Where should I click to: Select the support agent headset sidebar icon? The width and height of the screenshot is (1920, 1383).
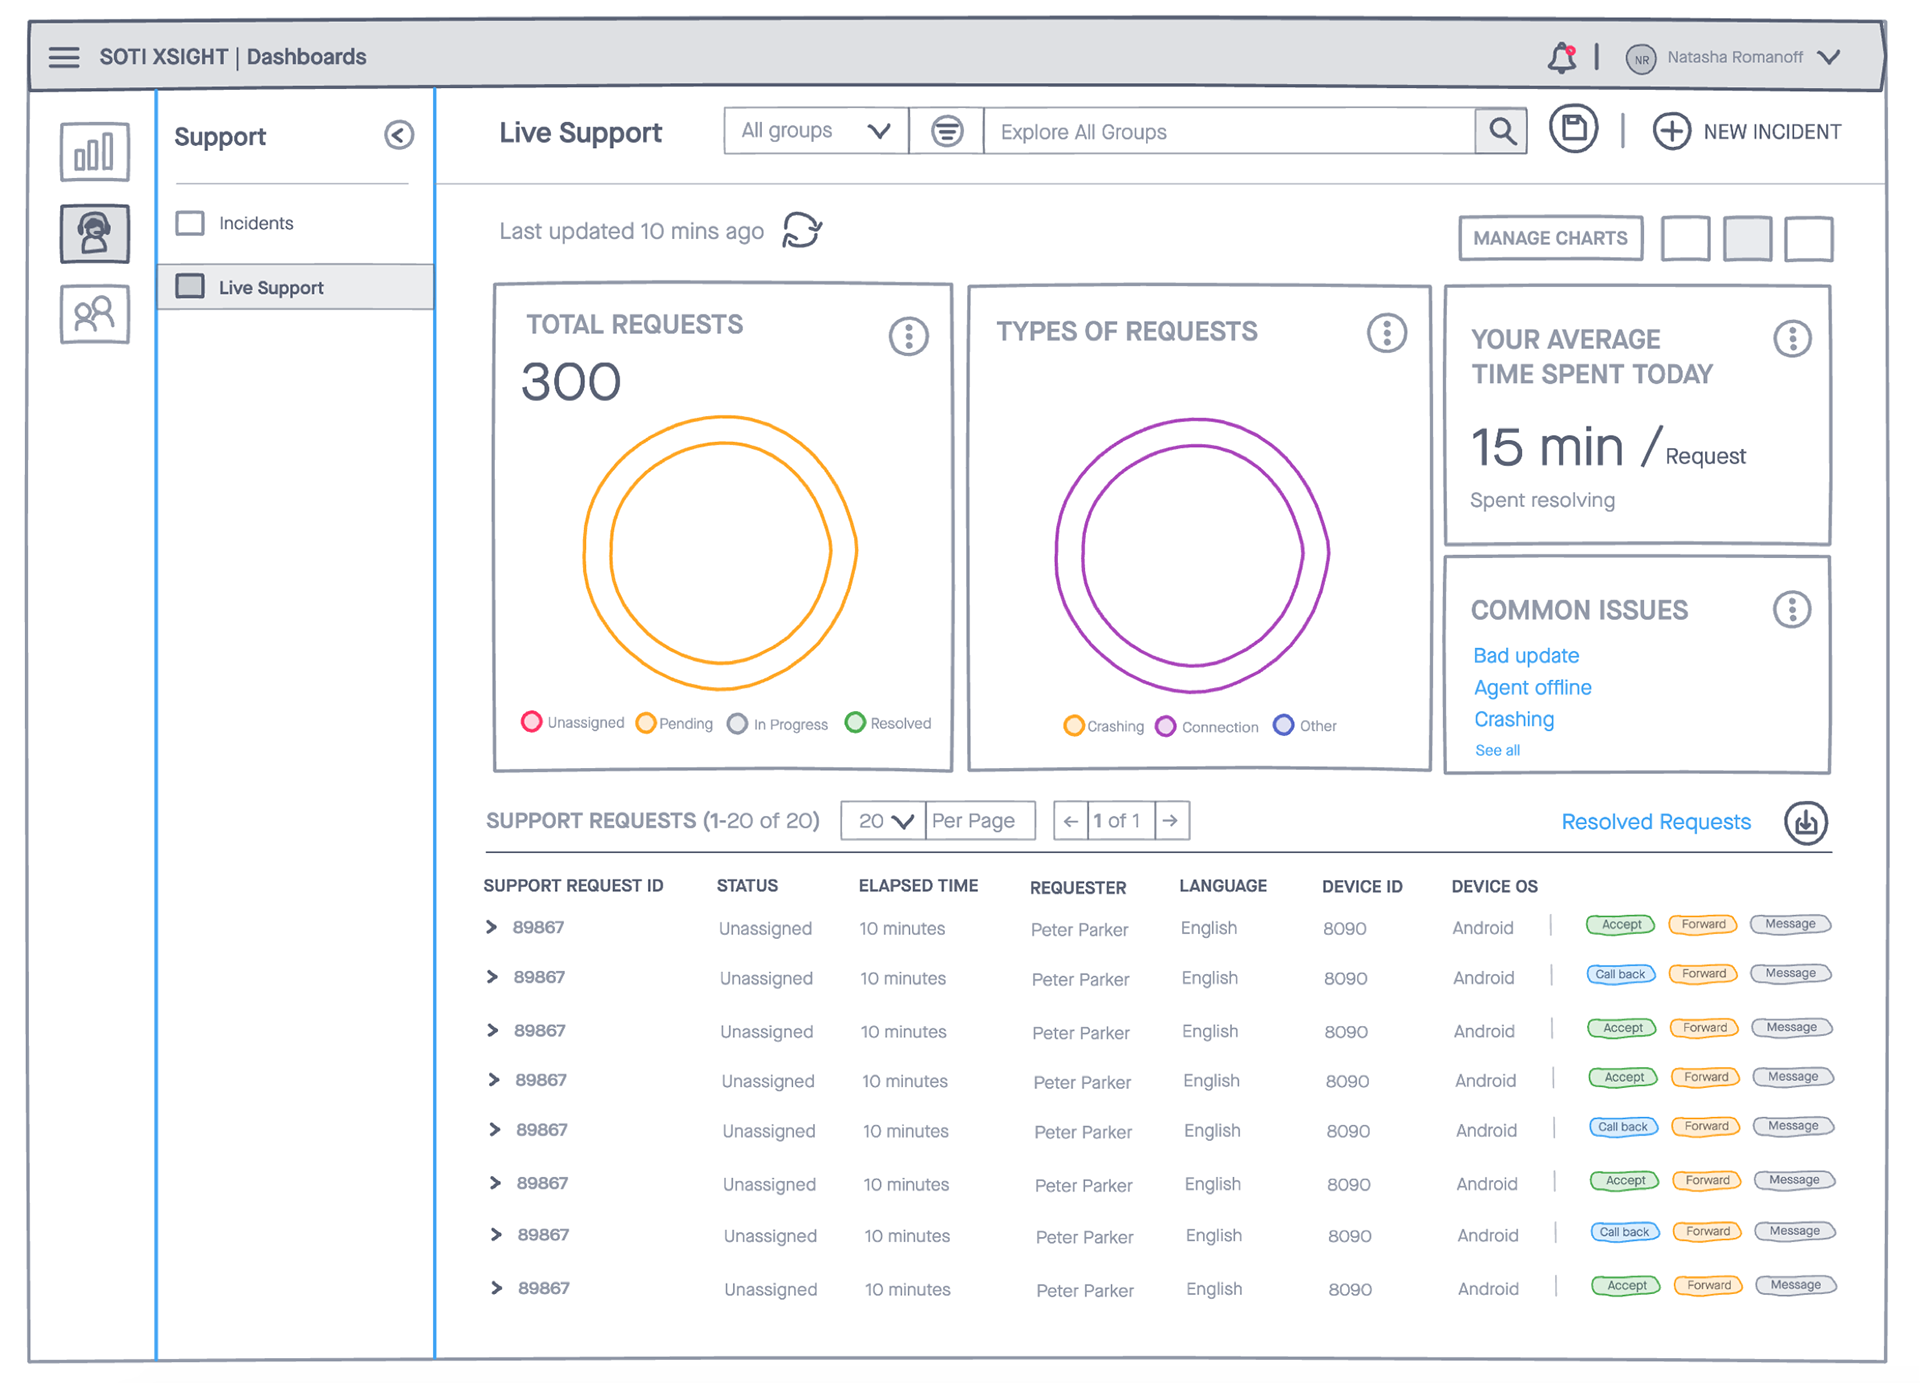pyautogui.click(x=94, y=233)
